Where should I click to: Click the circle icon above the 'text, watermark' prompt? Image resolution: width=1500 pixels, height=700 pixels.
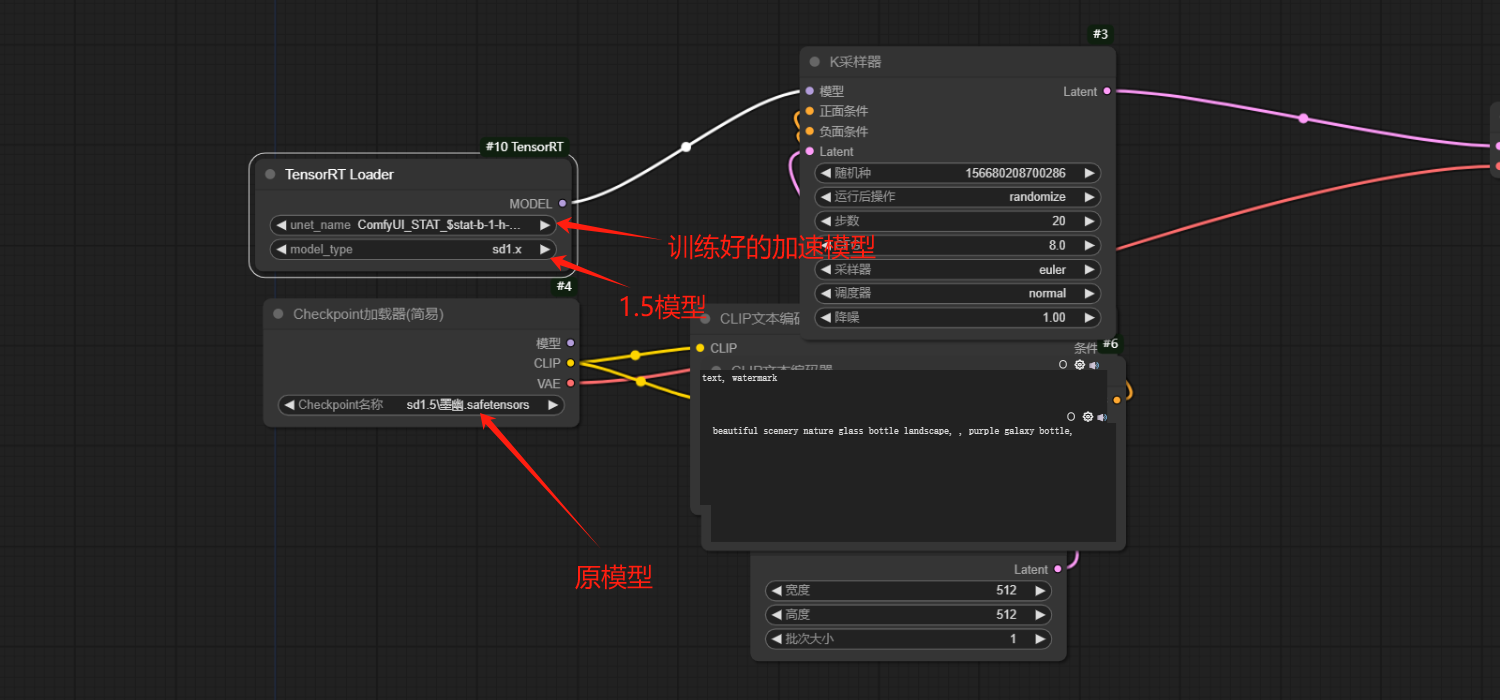click(x=1063, y=365)
